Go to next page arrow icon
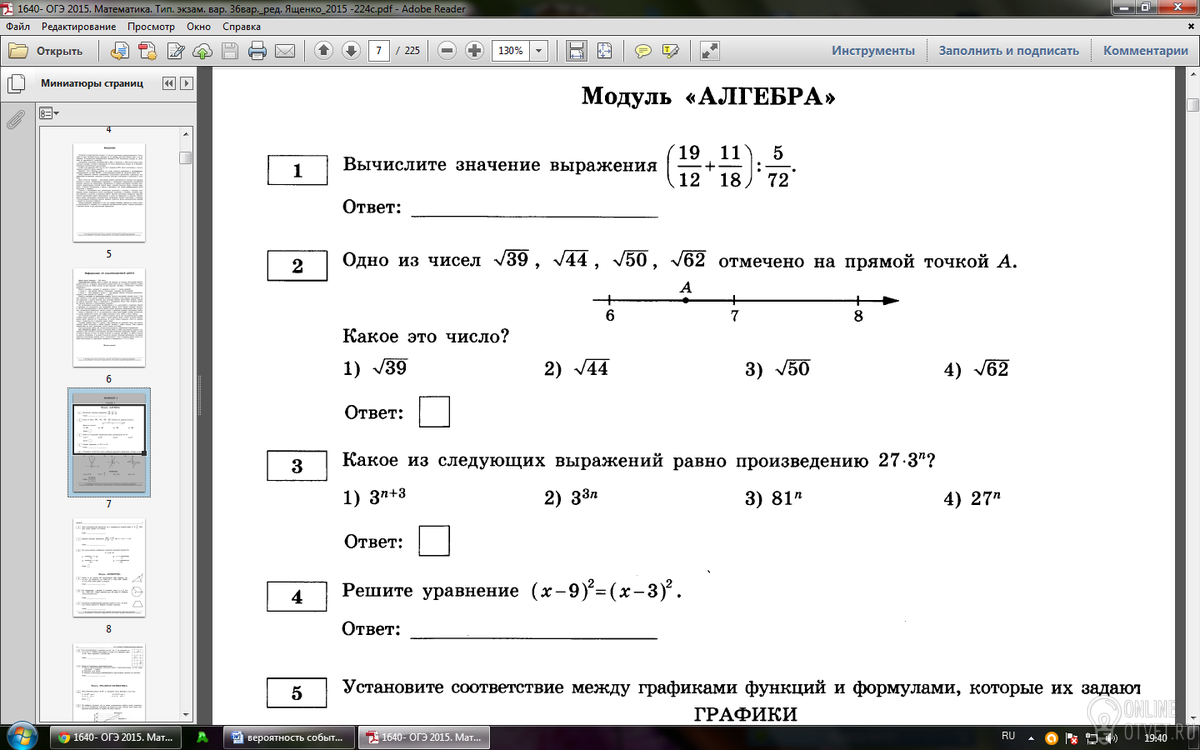Viewport: 1200px width, 750px height. coord(350,51)
